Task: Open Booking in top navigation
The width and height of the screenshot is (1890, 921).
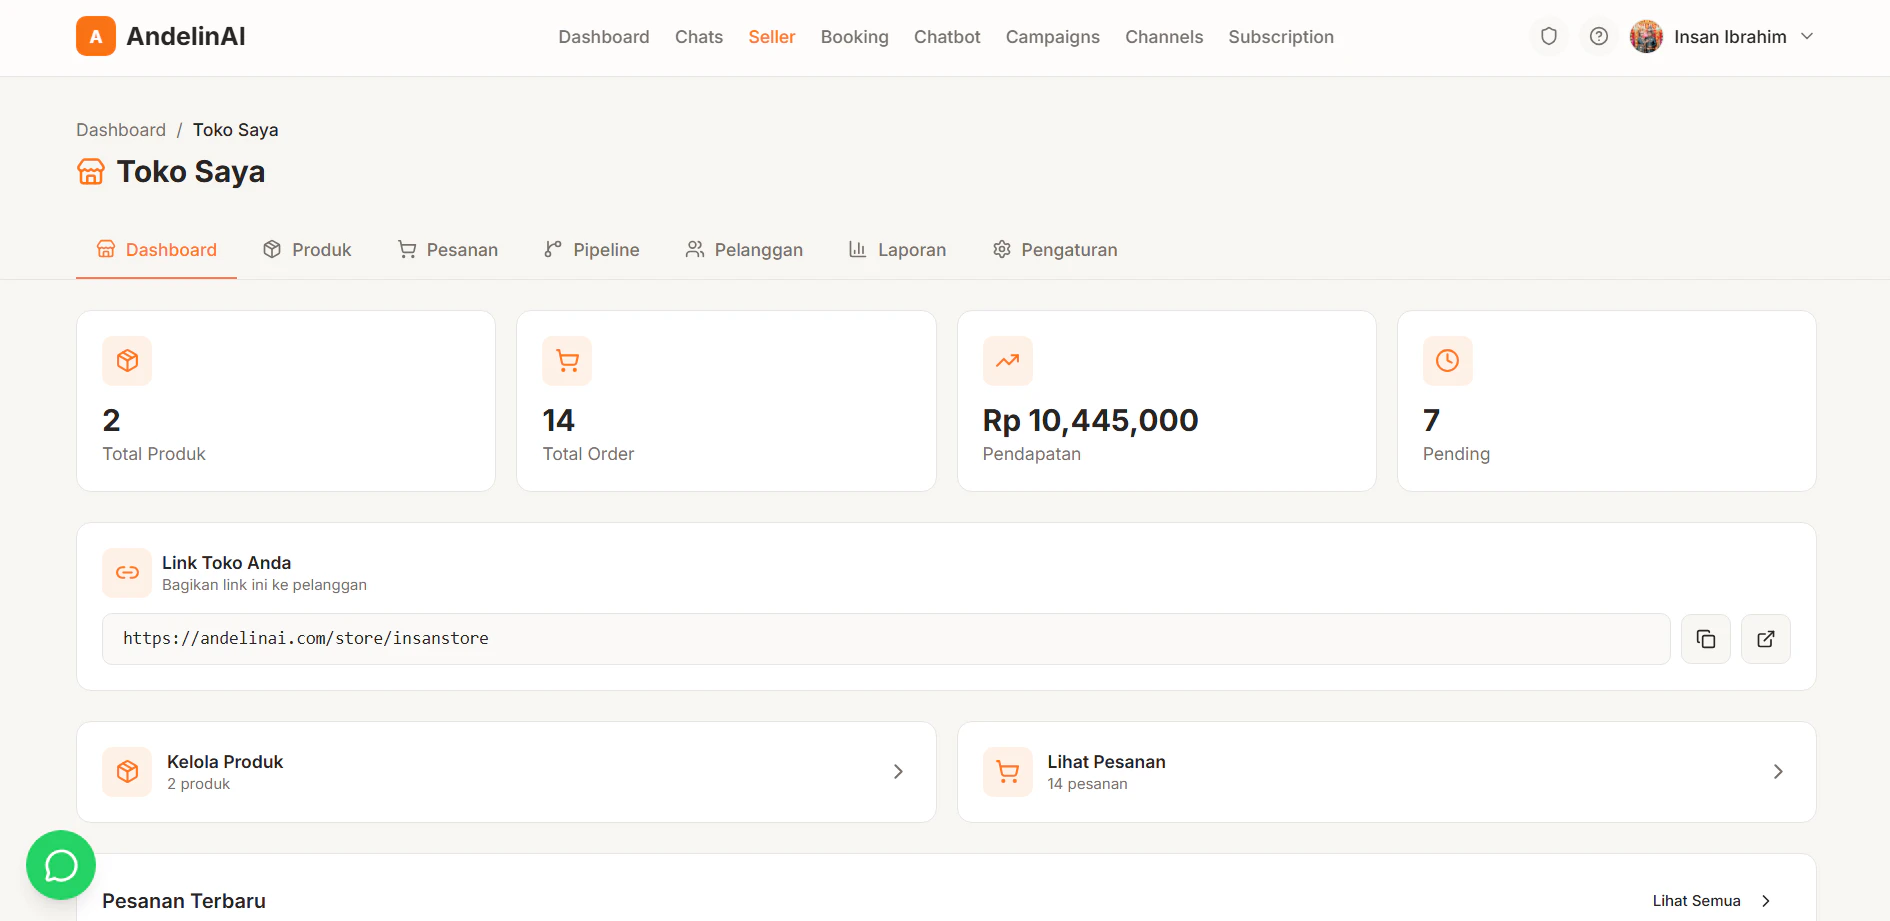Action: pyautogui.click(x=855, y=37)
